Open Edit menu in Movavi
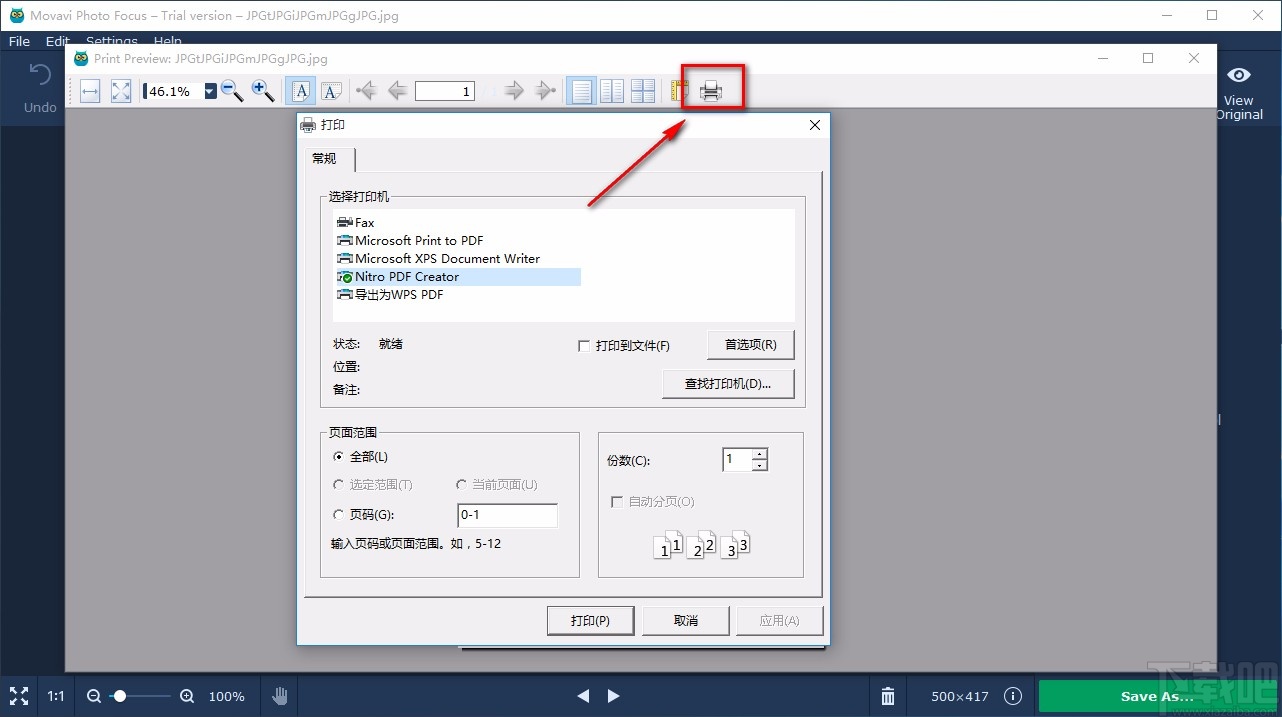 pos(57,41)
